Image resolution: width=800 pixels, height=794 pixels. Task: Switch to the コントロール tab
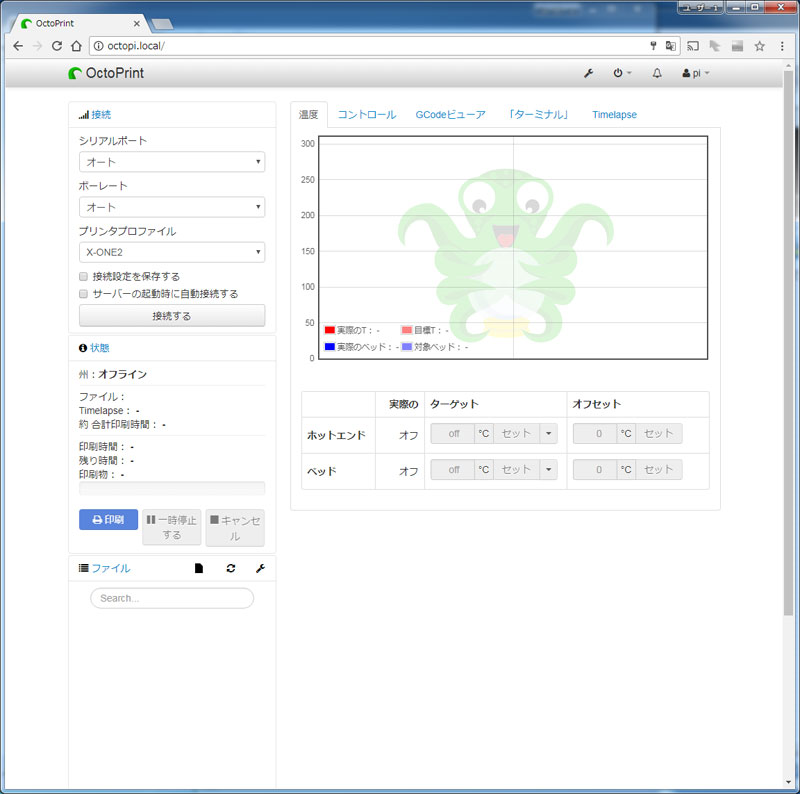[x=367, y=115]
